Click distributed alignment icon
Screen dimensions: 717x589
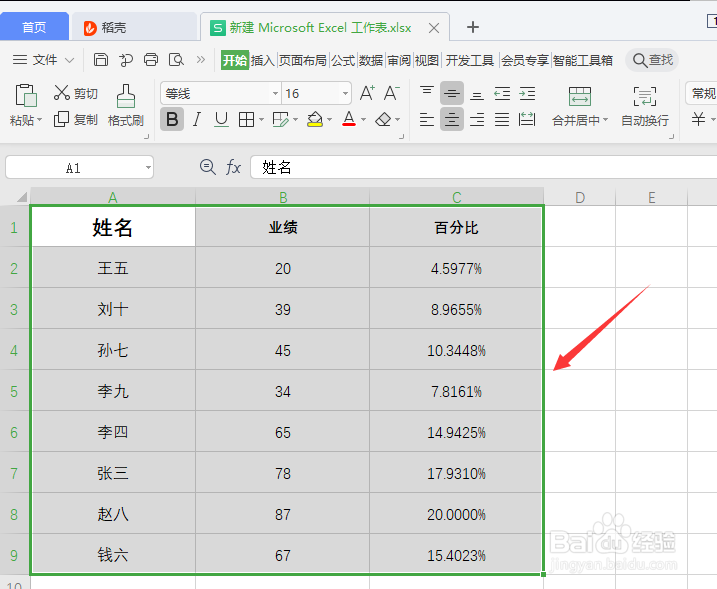[527, 120]
